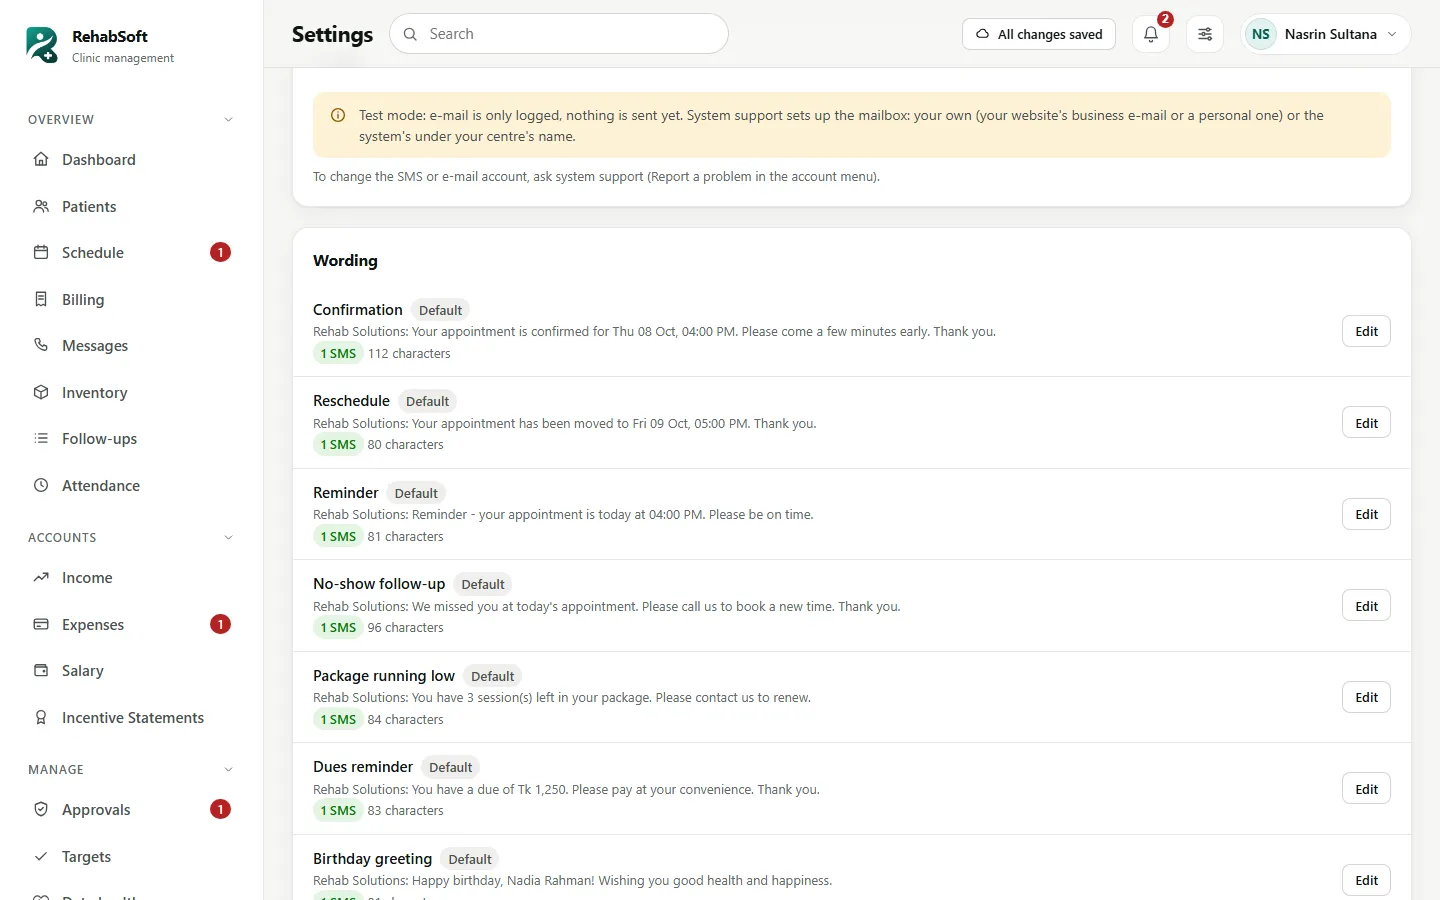Click the Income trend icon

coord(41,578)
